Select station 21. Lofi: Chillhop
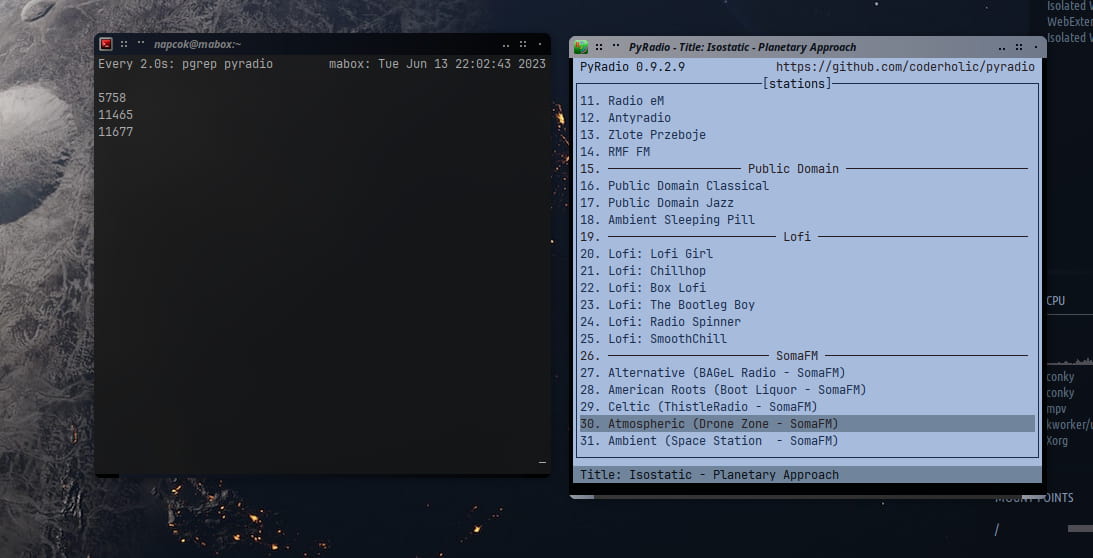The width and height of the screenshot is (1093, 558). point(807,271)
